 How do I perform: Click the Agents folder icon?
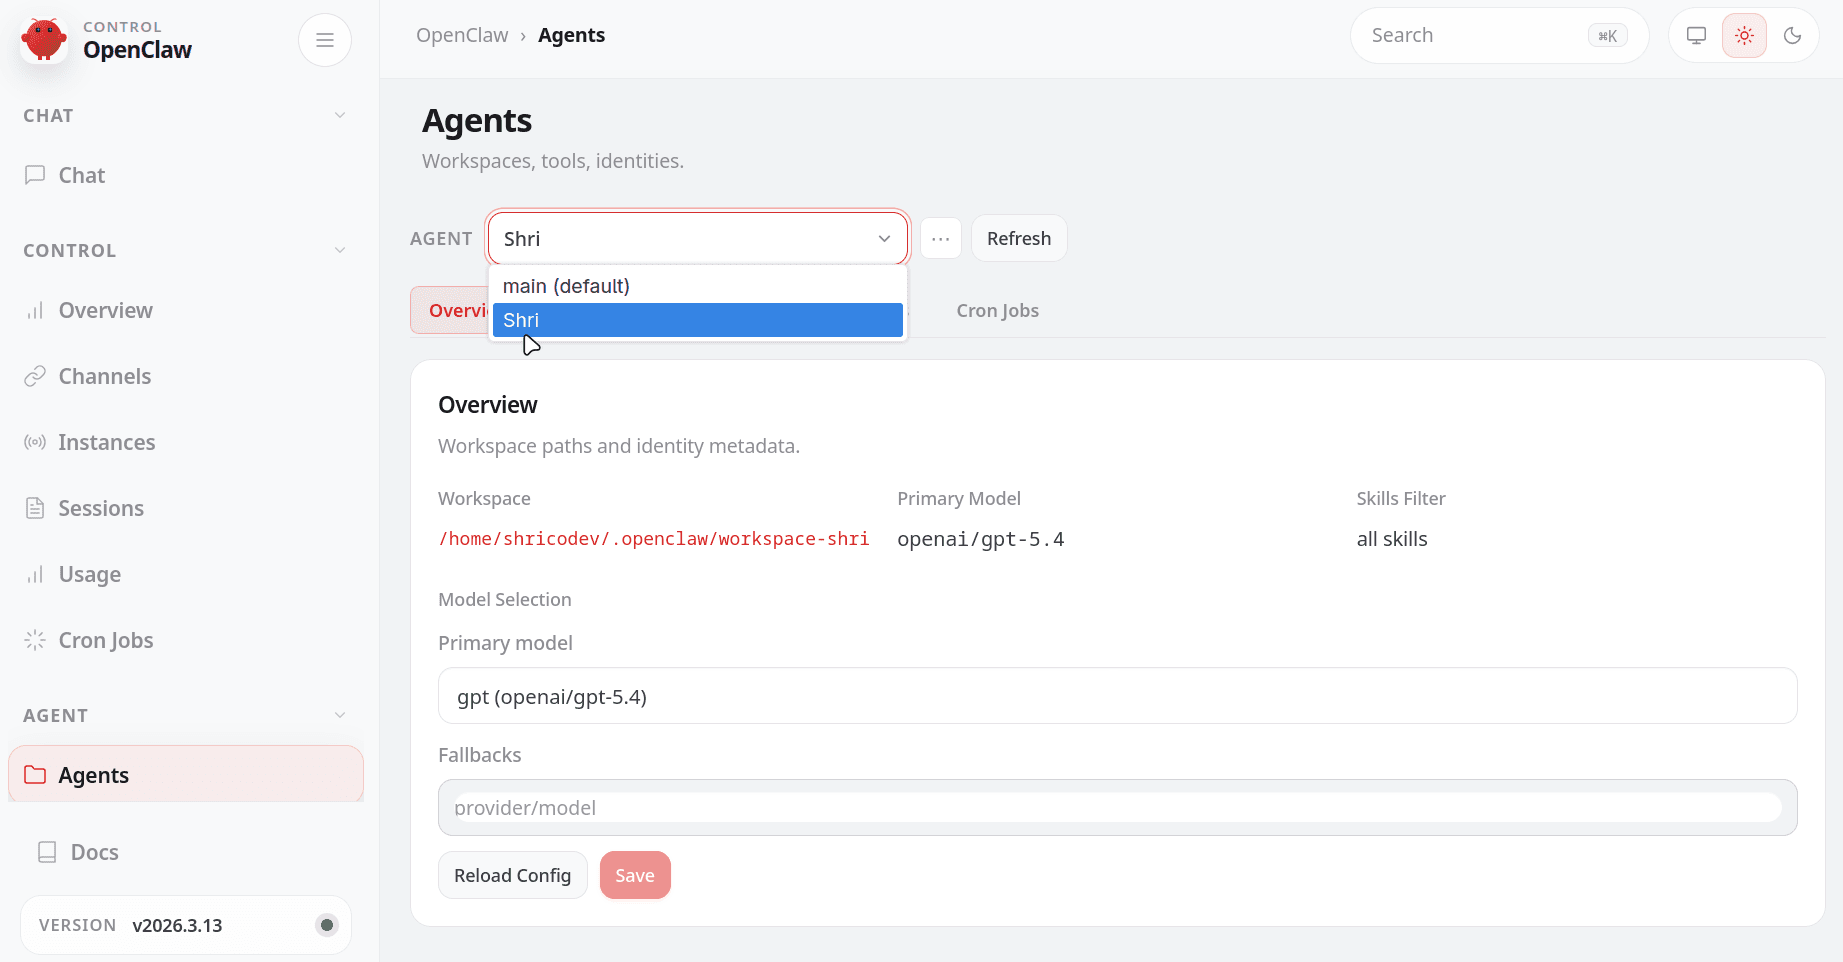pyautogui.click(x=35, y=775)
